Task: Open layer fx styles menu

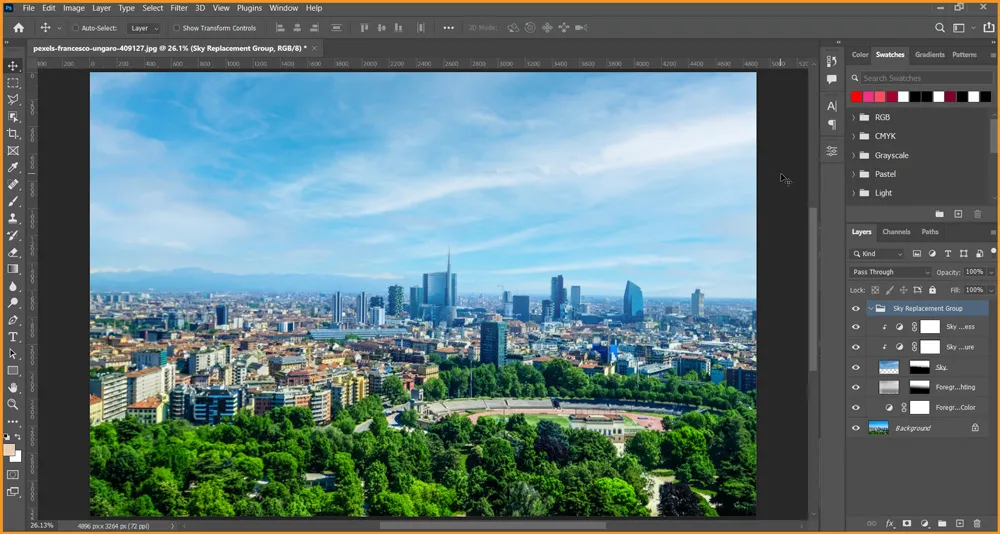Action: click(890, 524)
